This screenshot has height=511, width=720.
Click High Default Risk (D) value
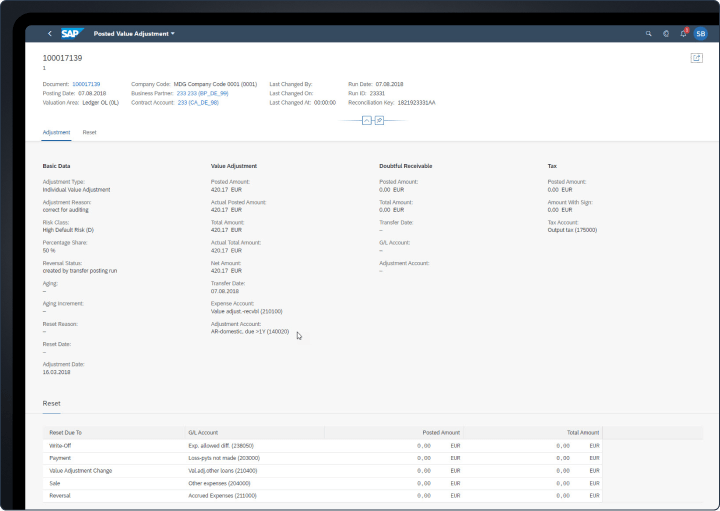coord(68,230)
